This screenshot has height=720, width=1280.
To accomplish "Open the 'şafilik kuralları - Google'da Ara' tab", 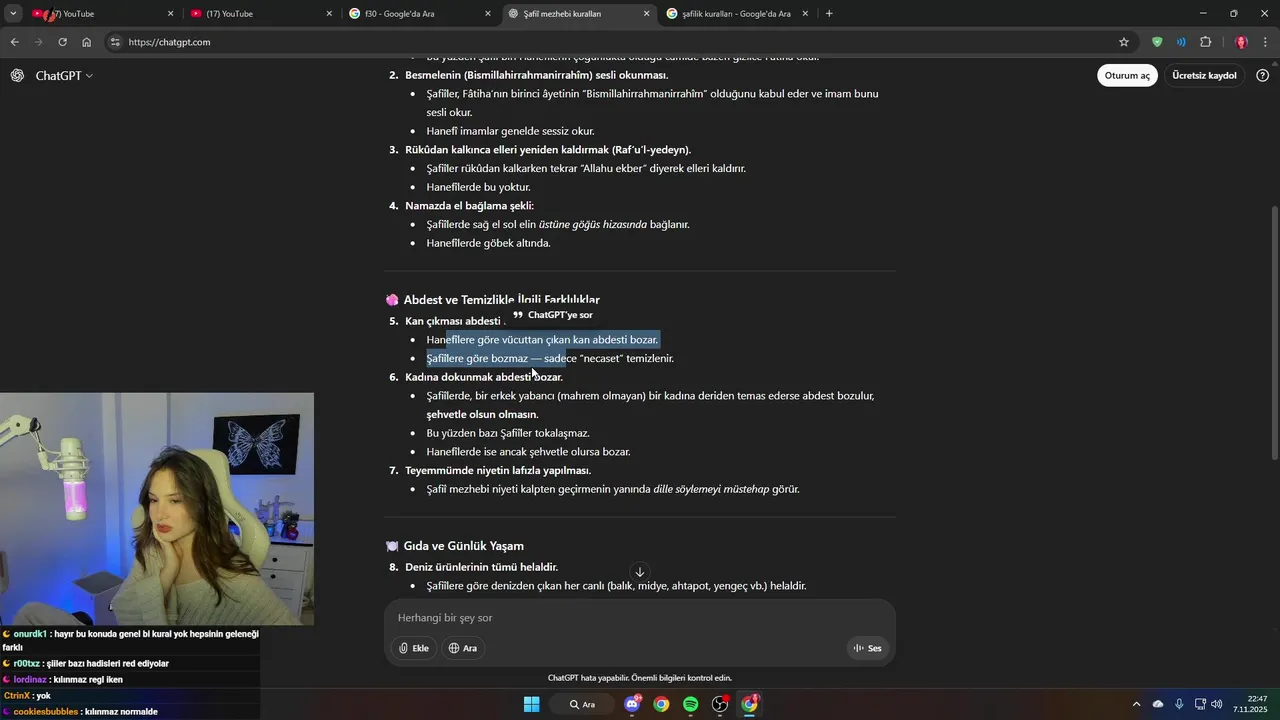I will click(x=738, y=14).
